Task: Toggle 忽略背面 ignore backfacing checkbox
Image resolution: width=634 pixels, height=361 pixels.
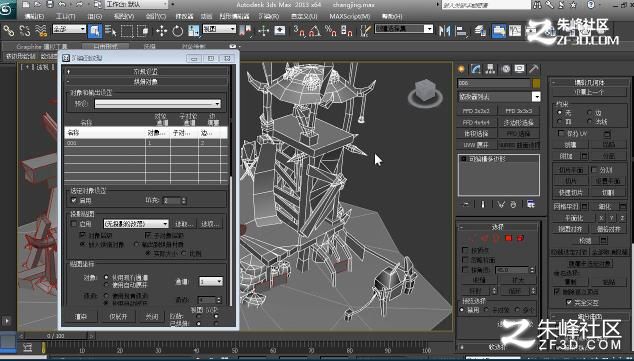Action: tap(465, 260)
